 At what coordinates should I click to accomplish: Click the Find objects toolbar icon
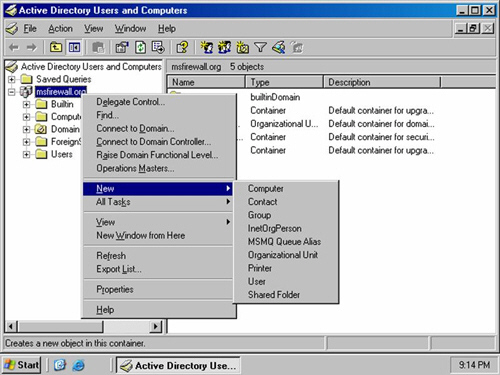coord(279,47)
